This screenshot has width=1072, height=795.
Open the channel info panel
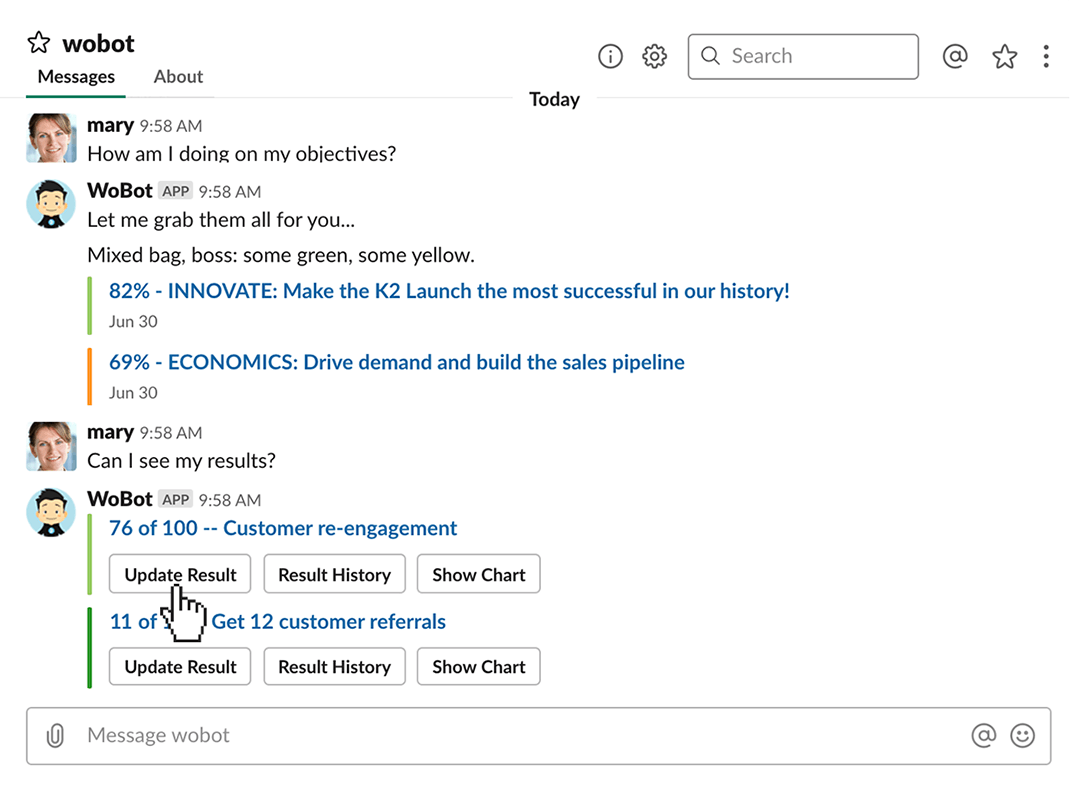(x=610, y=56)
